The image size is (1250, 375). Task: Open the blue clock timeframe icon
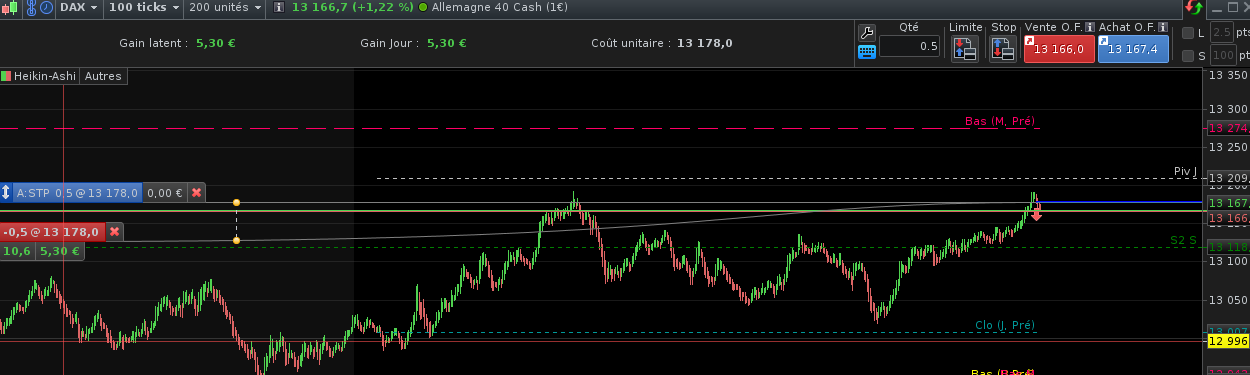(x=47, y=7)
